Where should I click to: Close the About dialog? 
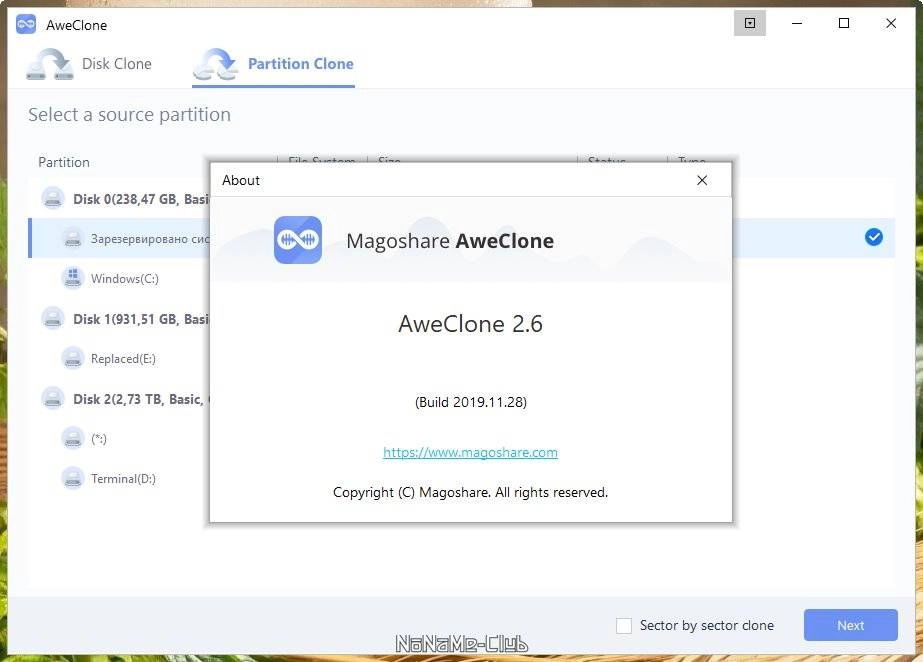coord(702,180)
